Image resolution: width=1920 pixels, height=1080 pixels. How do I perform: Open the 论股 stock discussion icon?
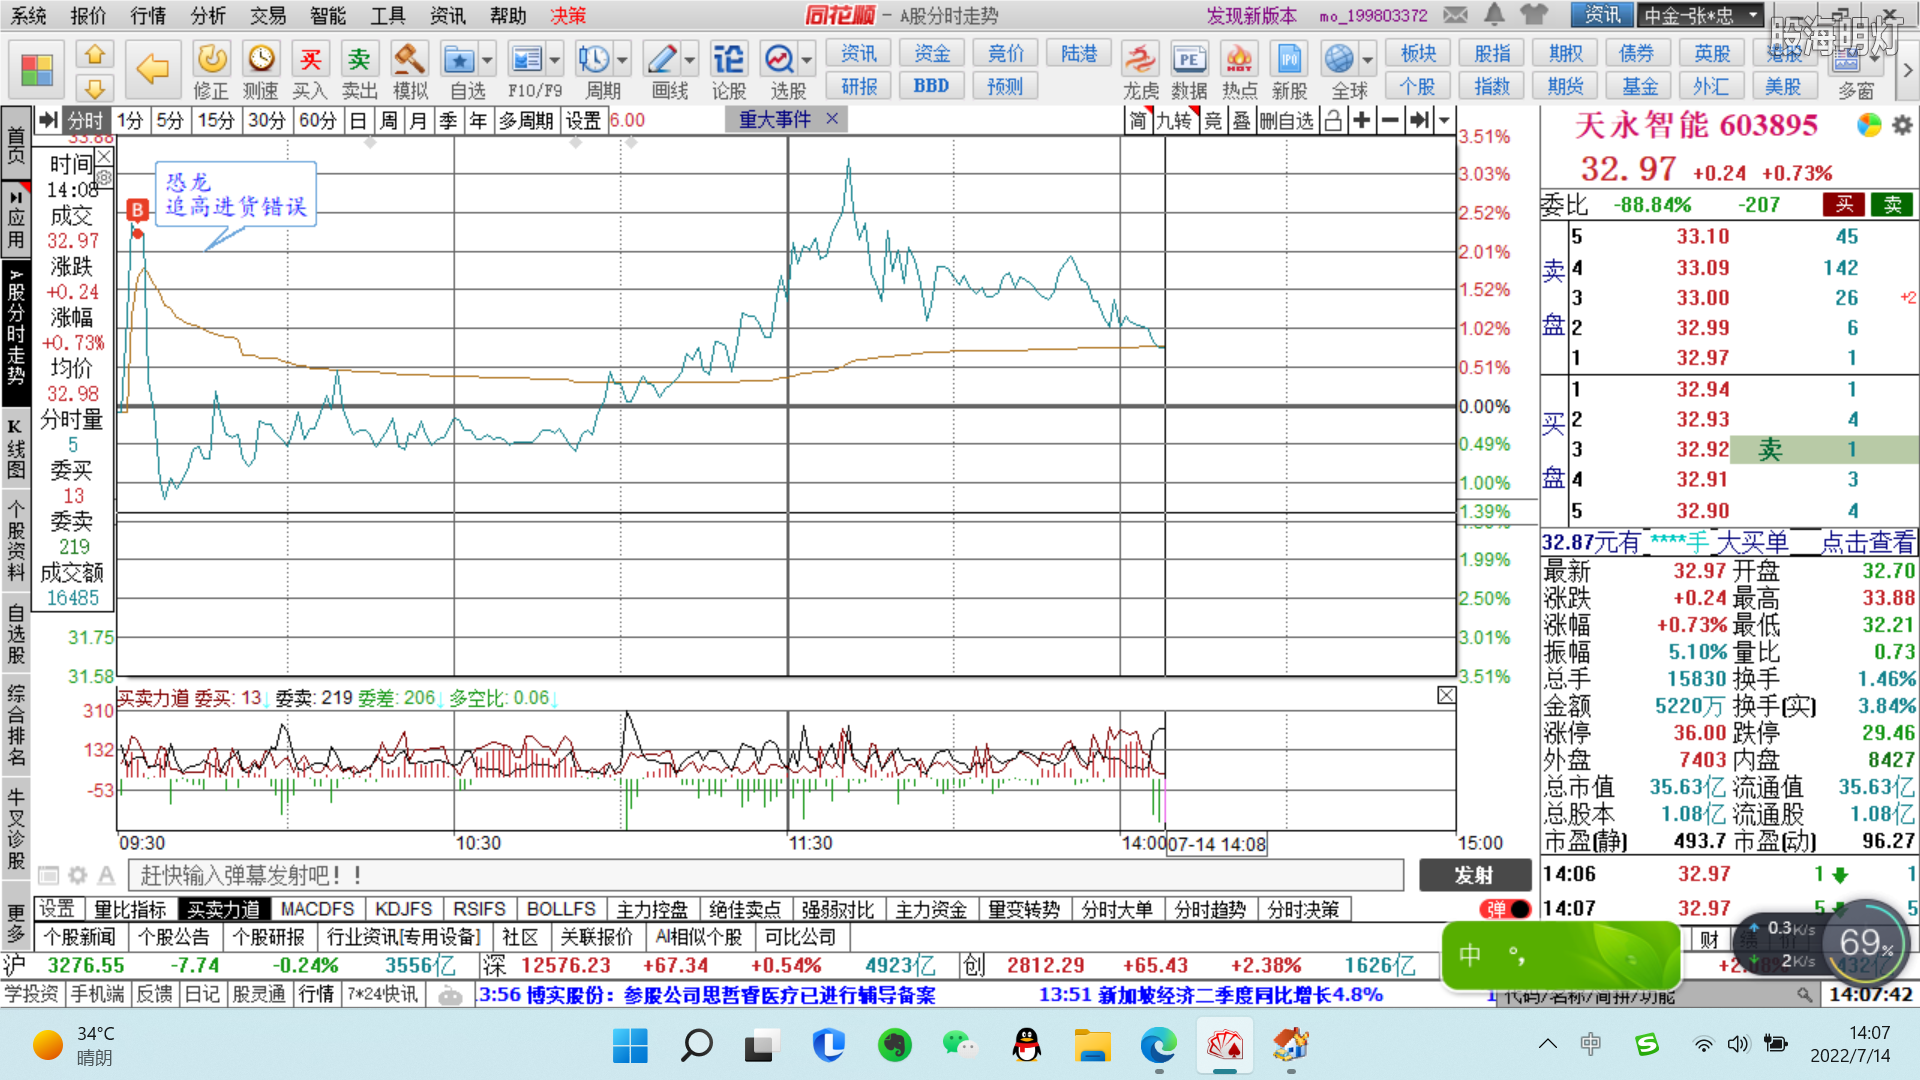729,59
